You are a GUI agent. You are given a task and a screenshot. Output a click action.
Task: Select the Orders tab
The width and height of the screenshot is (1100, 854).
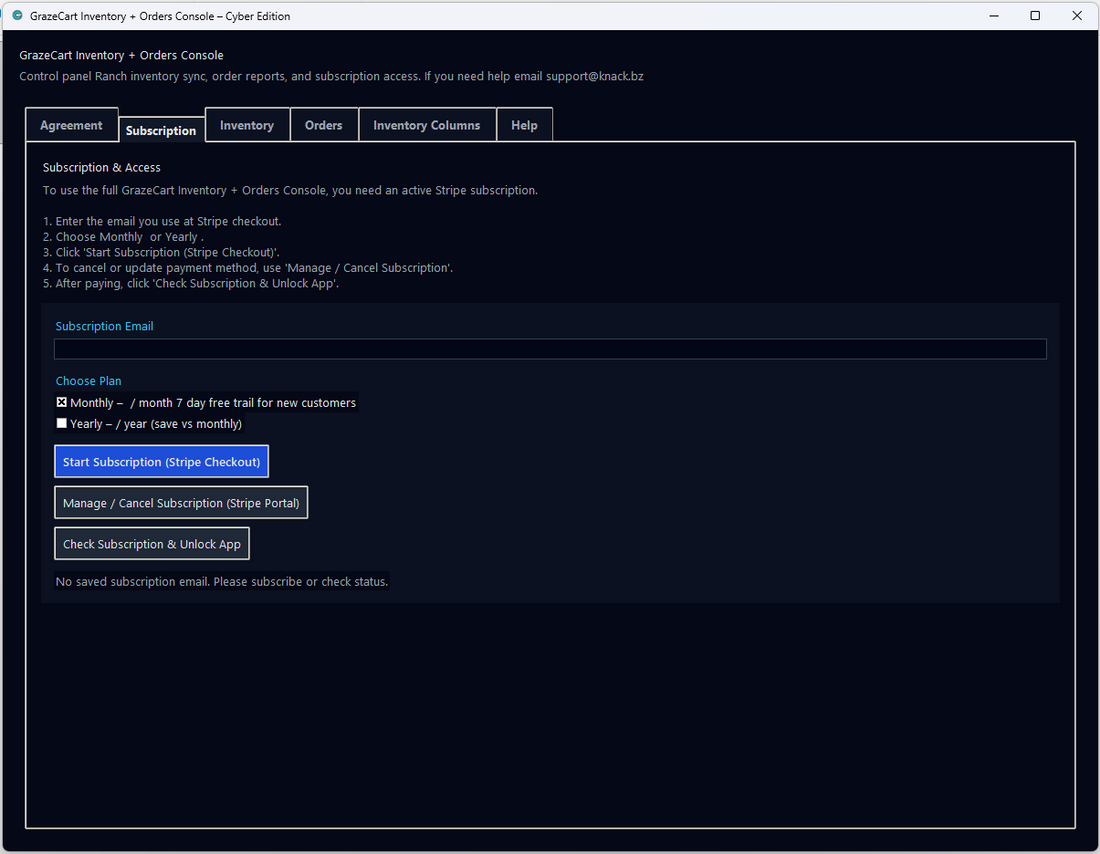(x=323, y=124)
